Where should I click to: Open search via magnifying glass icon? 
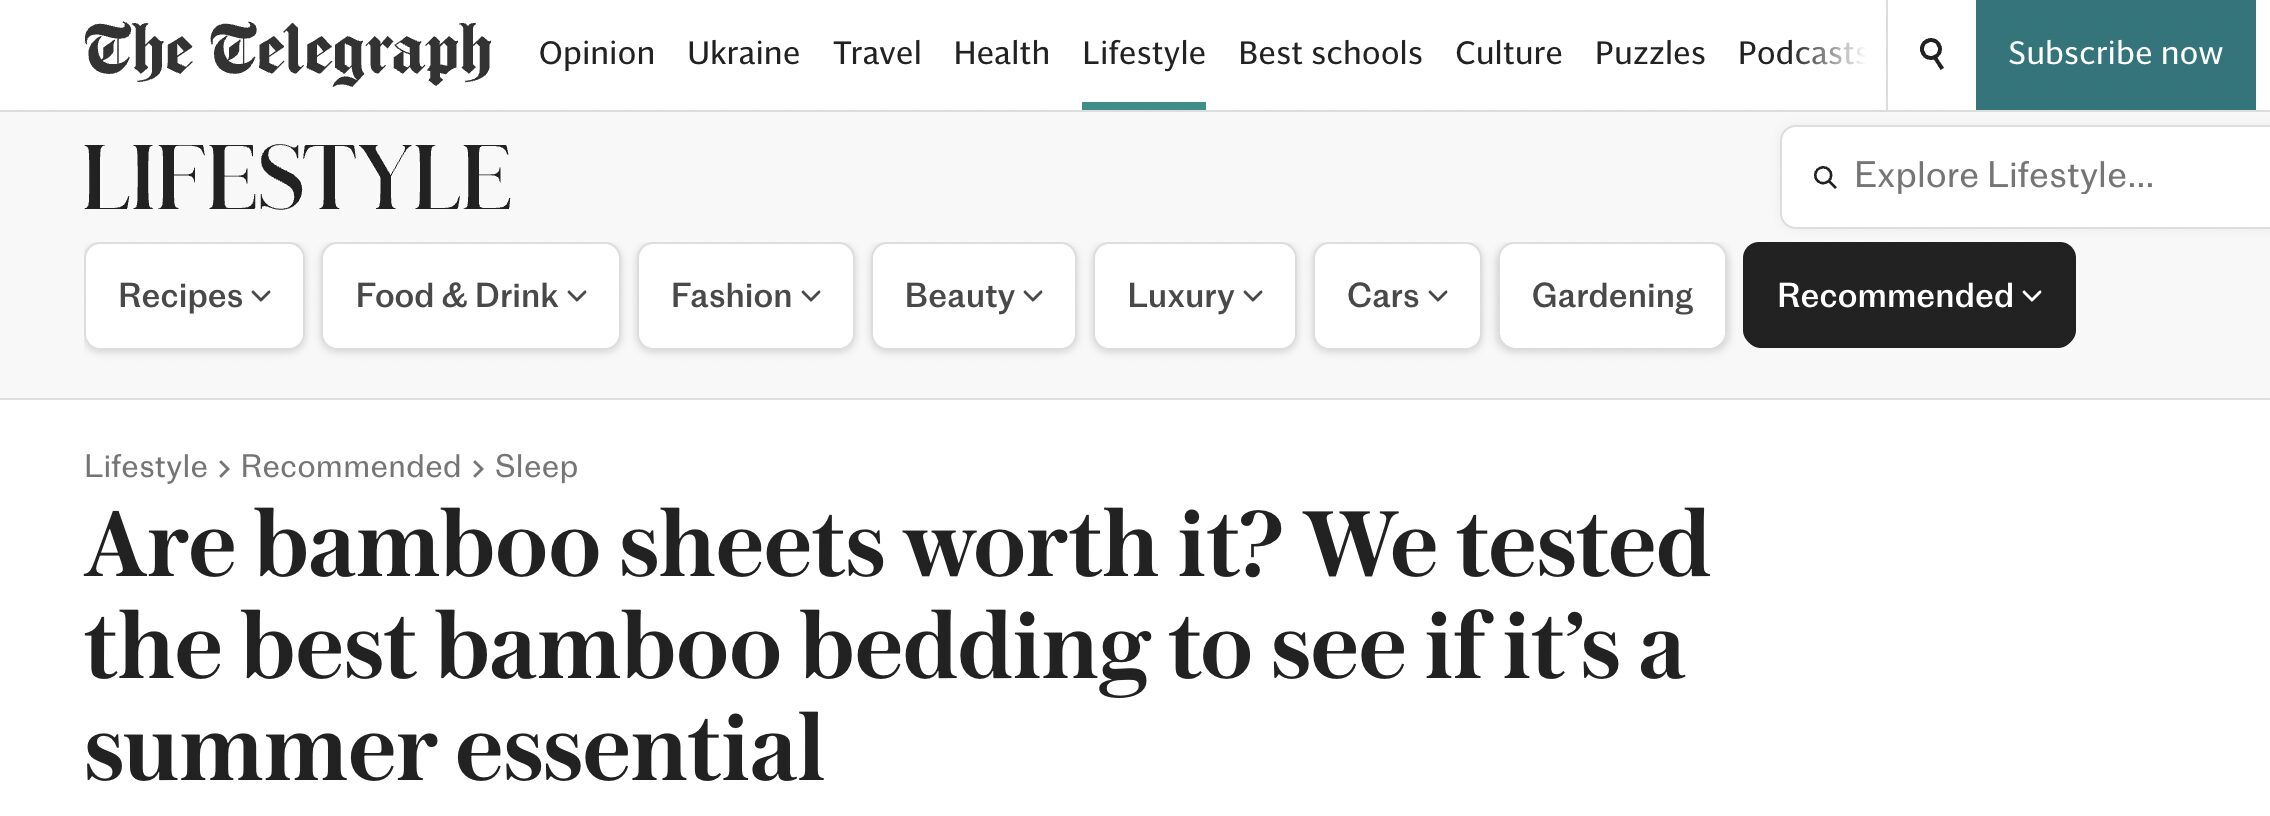[x=1932, y=53]
